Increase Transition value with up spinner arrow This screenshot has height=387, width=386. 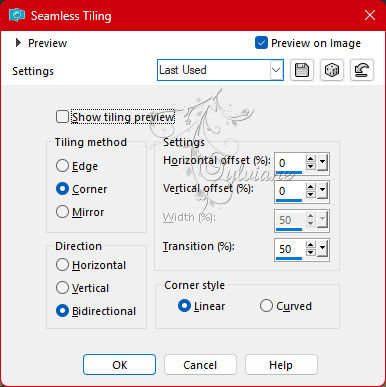click(311, 245)
